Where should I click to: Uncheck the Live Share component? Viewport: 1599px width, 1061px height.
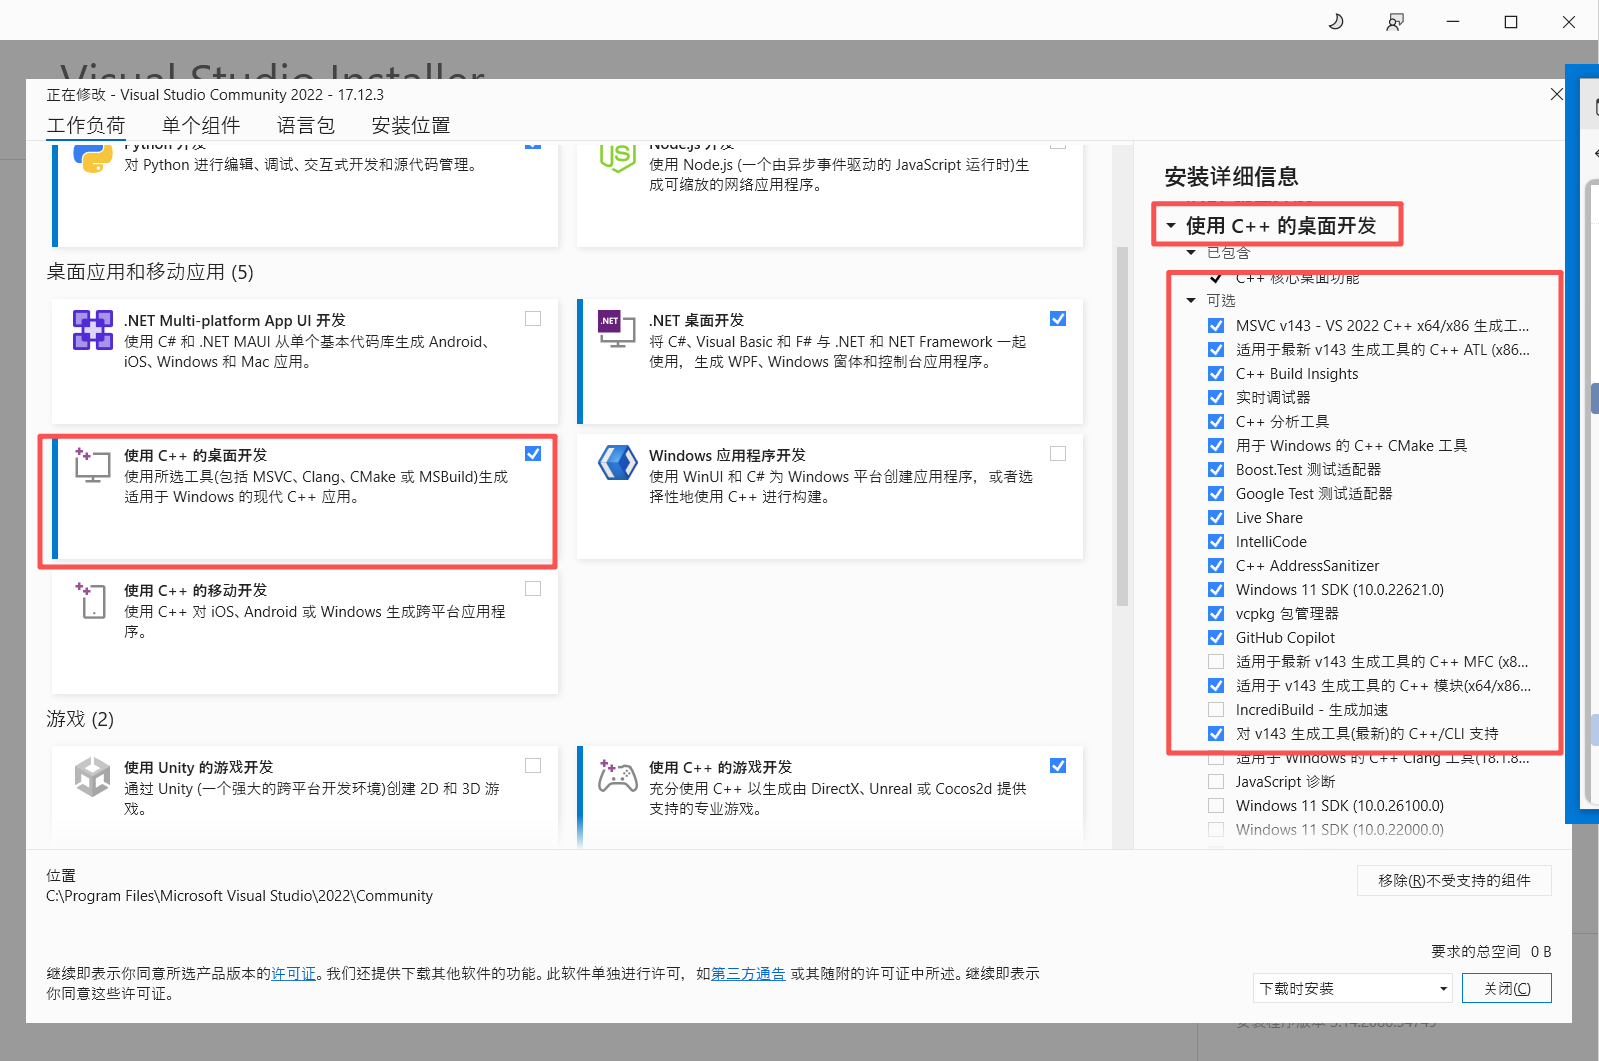(1216, 518)
